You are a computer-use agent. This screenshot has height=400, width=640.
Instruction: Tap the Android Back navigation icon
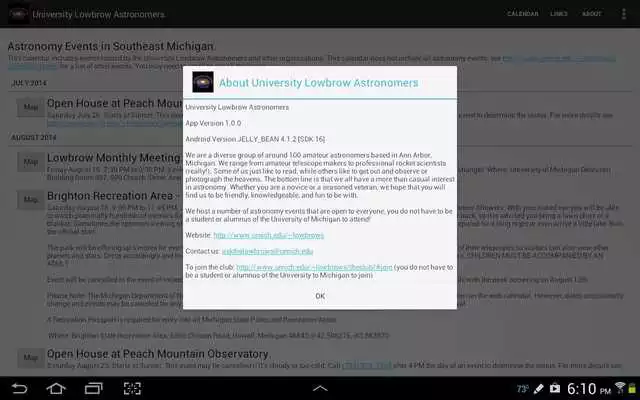[19, 388]
